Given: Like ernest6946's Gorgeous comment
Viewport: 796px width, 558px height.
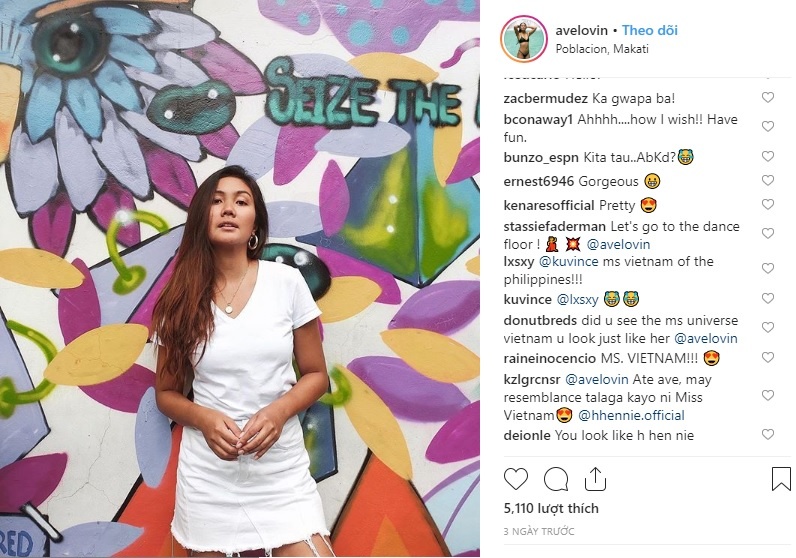Looking at the screenshot, I should pyautogui.click(x=768, y=180).
